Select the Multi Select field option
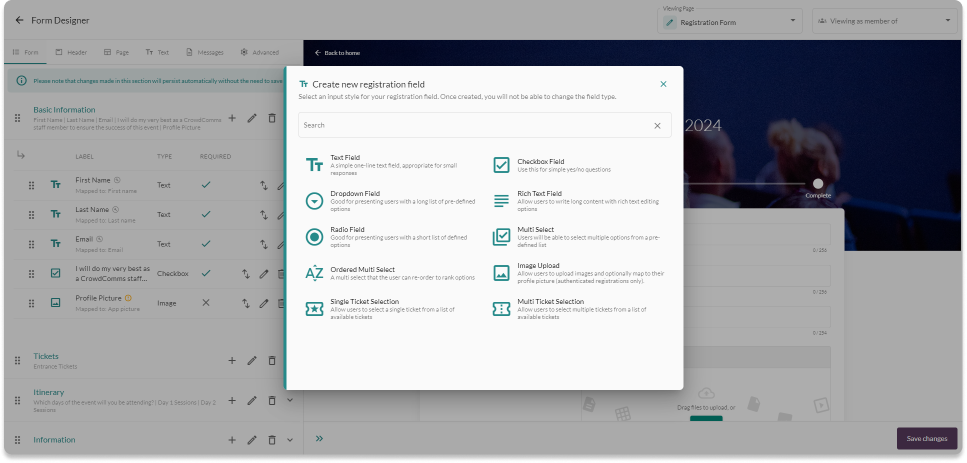The image size is (967, 463). [x=535, y=229]
